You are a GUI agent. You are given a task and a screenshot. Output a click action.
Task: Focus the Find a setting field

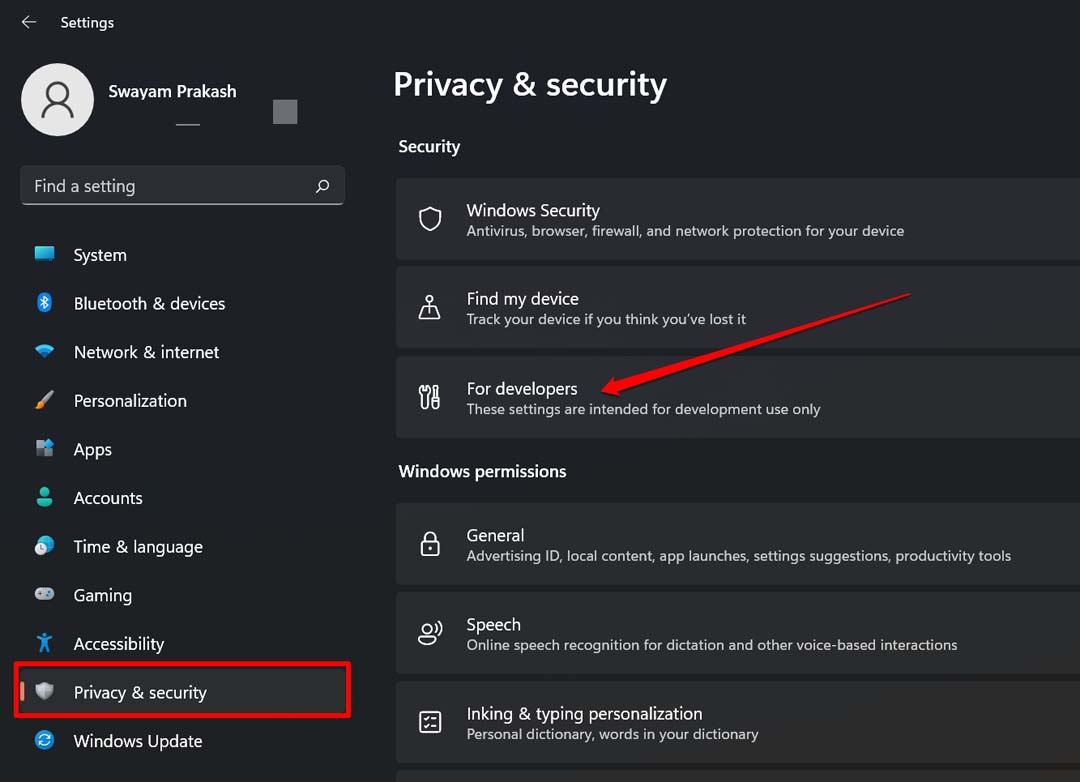pos(182,185)
